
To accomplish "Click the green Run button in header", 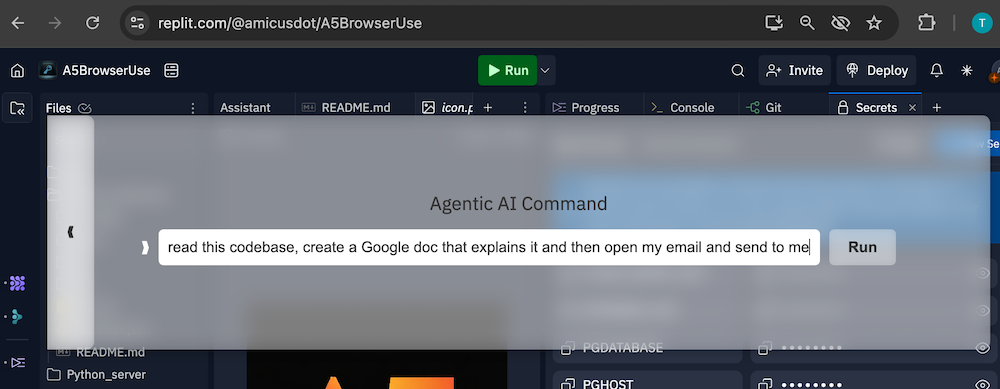I will tap(508, 71).
